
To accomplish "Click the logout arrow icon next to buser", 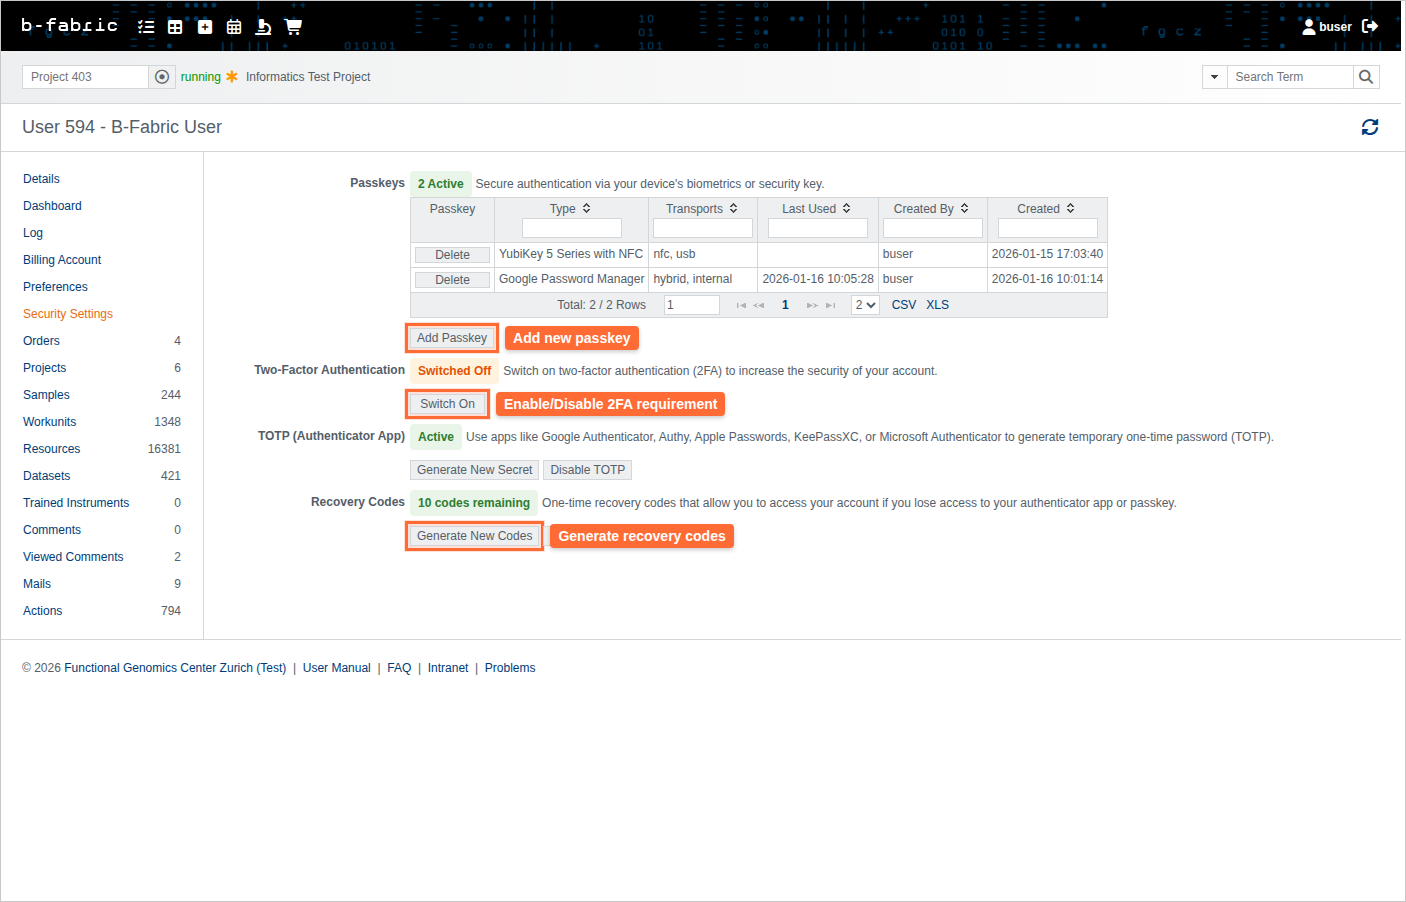I will [1370, 26].
